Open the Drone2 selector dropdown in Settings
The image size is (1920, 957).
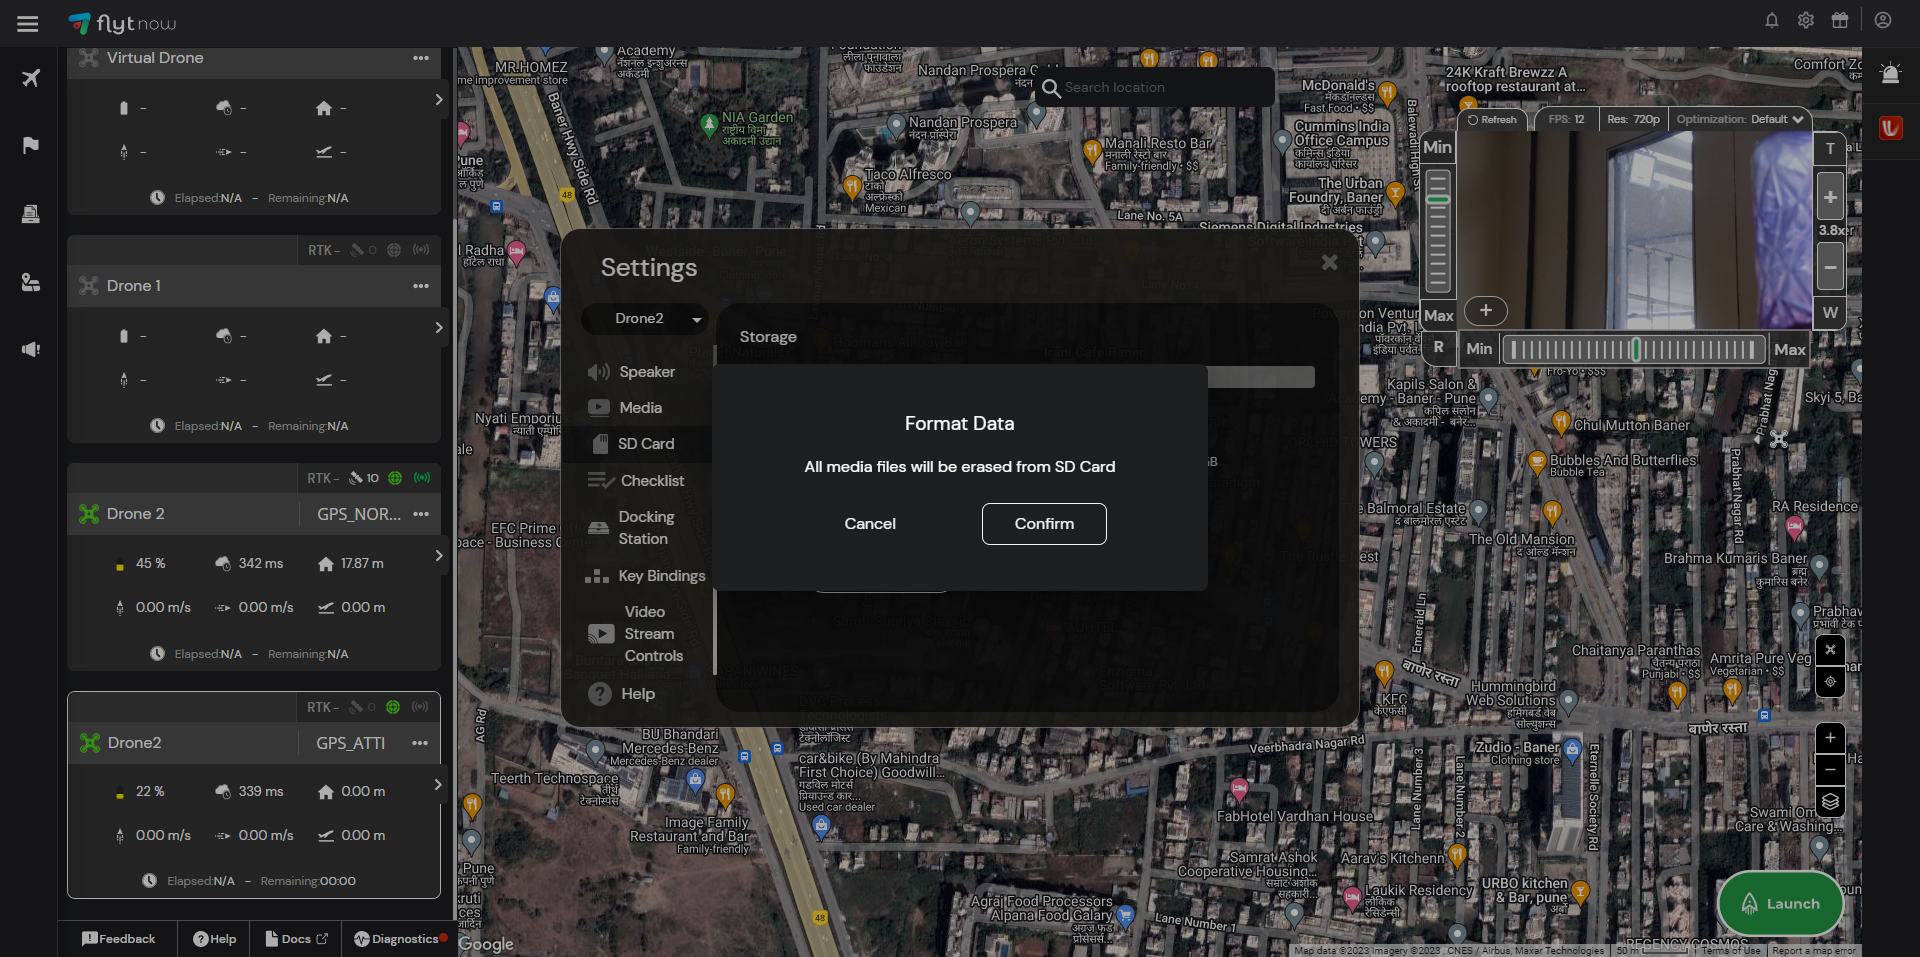[x=645, y=319]
